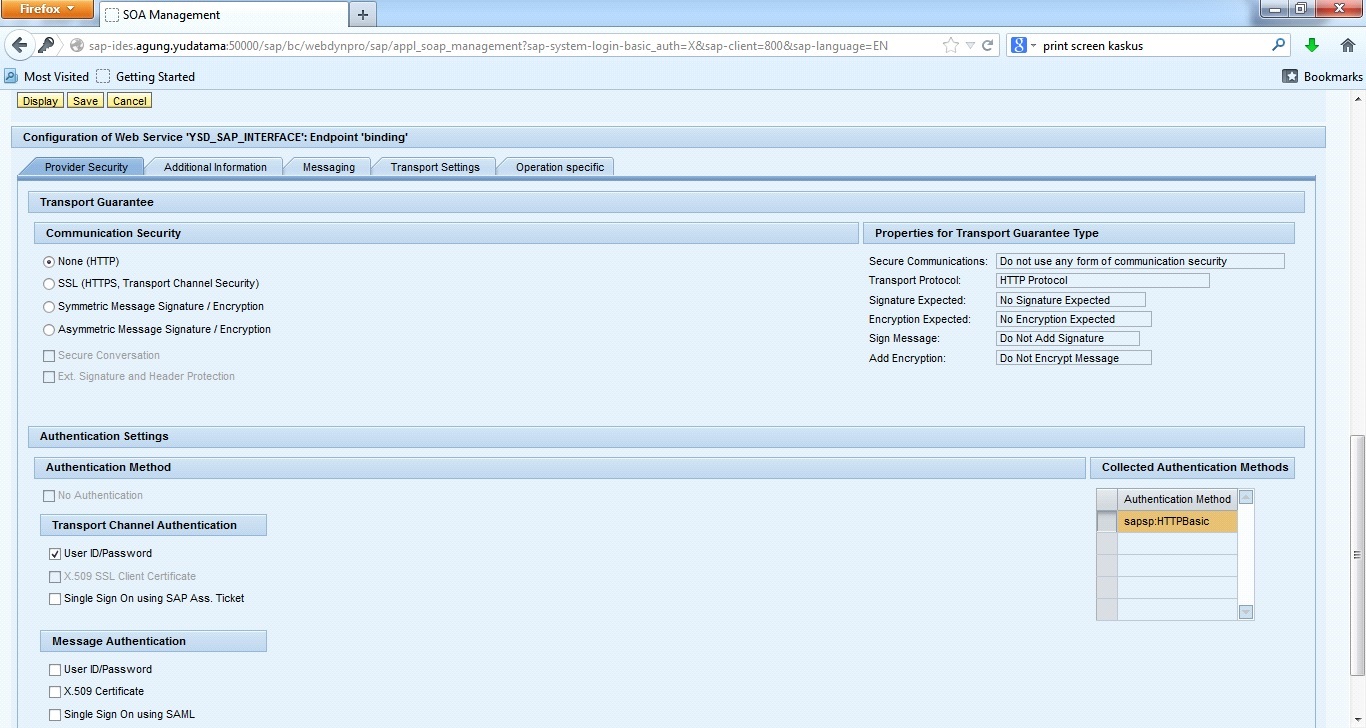Click the reload page icon
Viewport: 1366px width, 728px height.
988,46
